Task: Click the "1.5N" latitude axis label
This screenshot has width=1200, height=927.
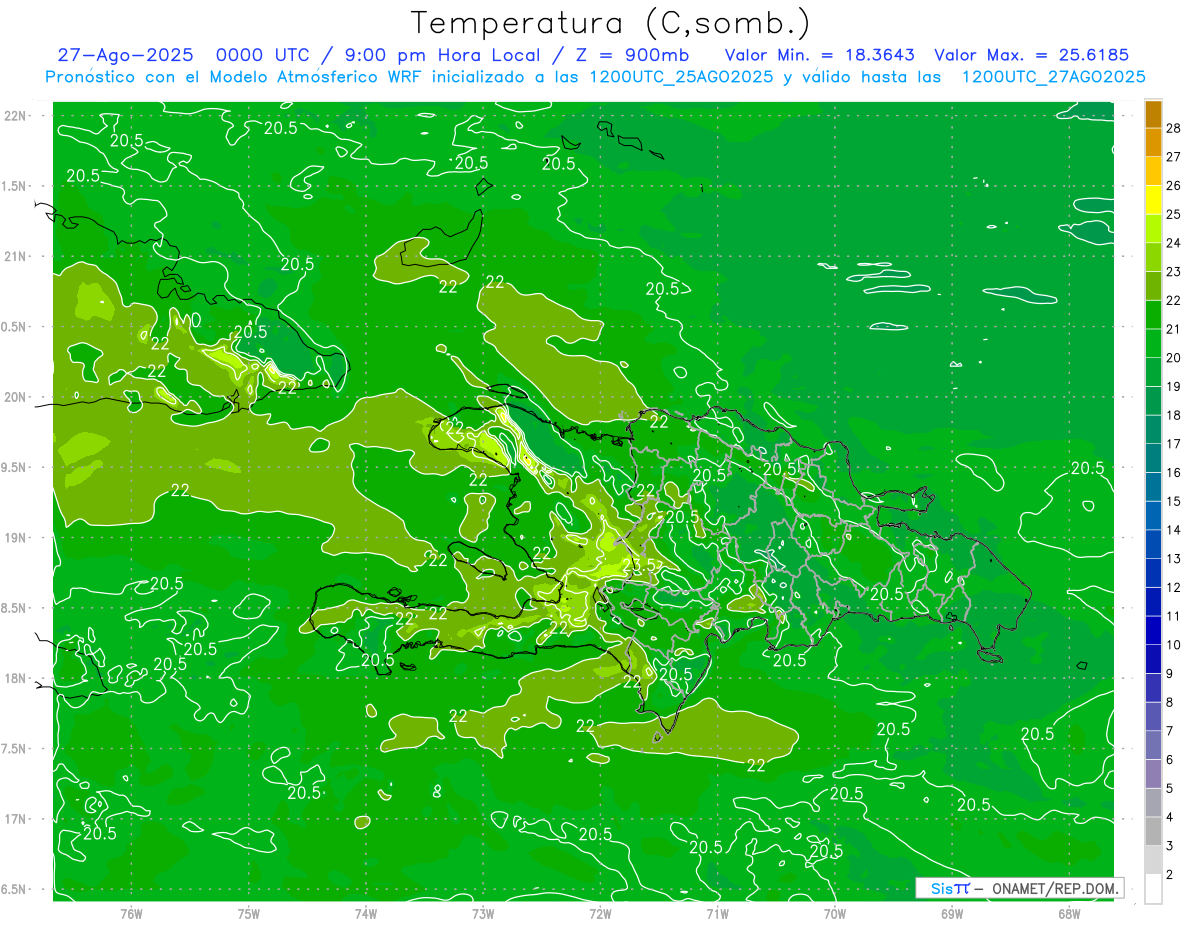Action: pyautogui.click(x=15, y=186)
